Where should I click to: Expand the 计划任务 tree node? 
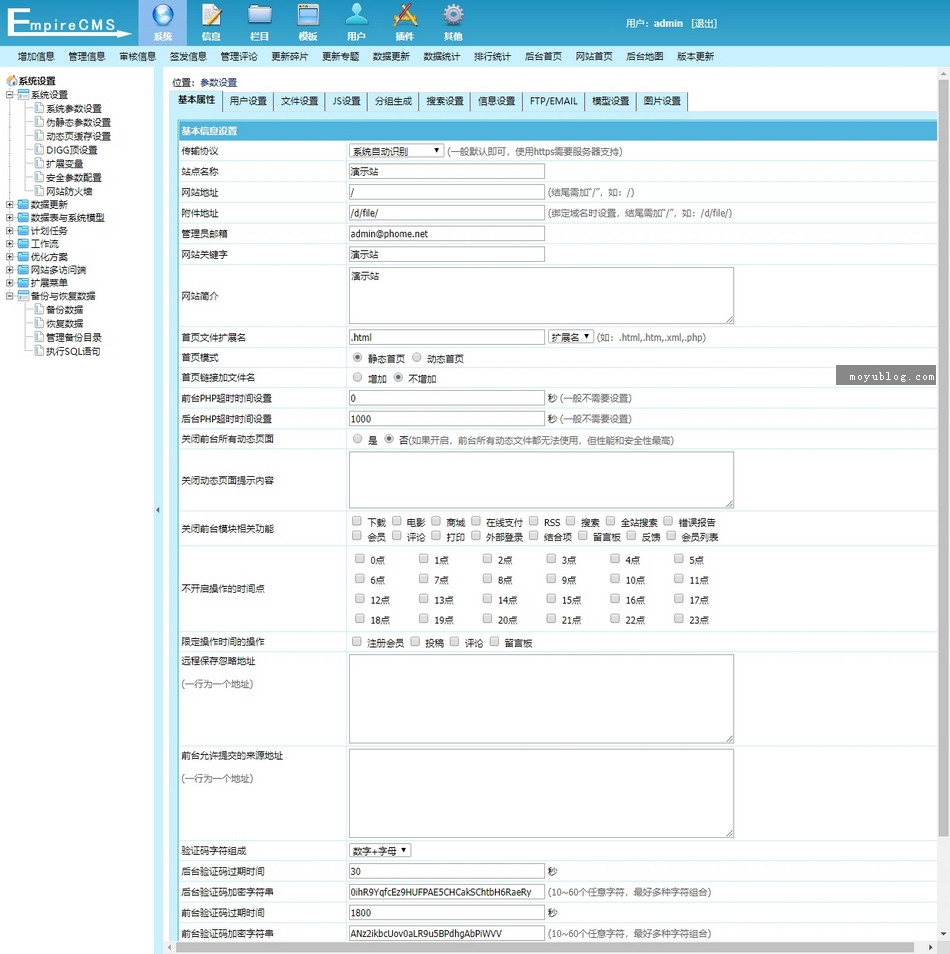(x=10, y=231)
